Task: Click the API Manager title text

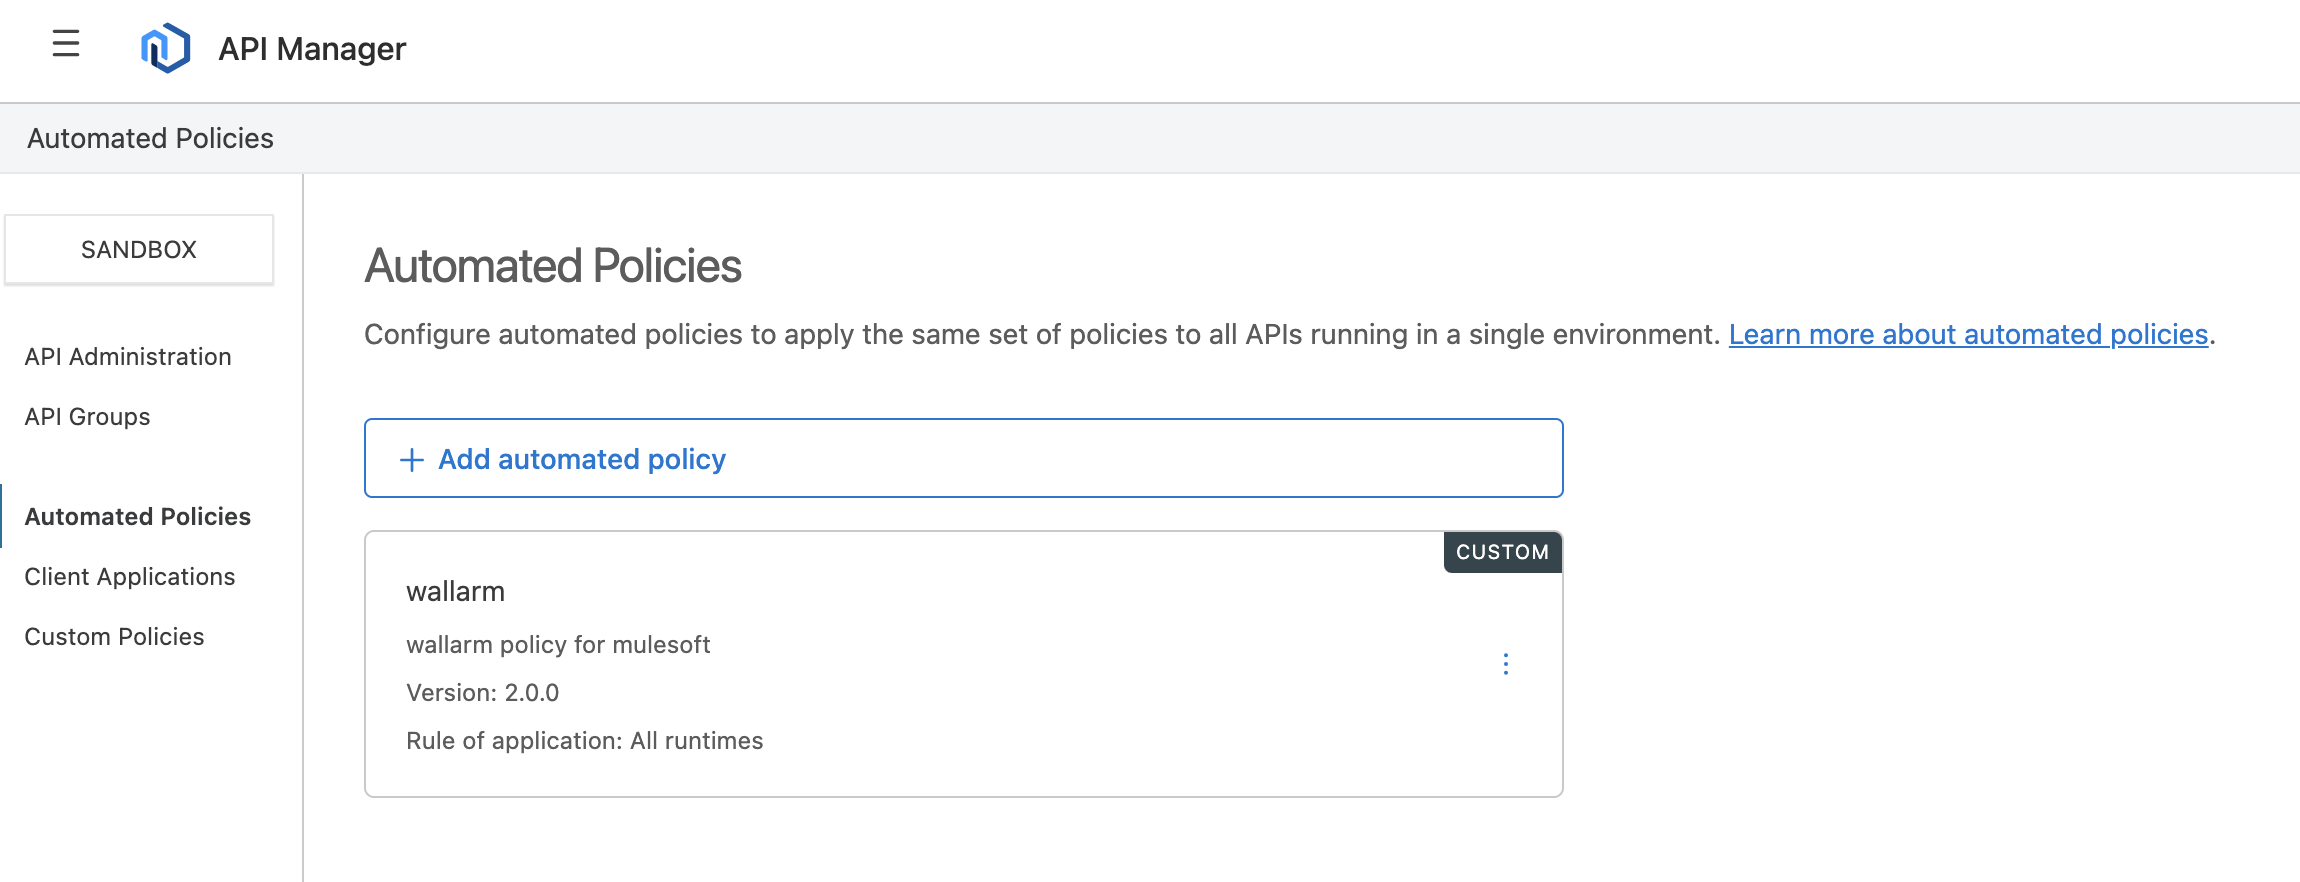Action: point(312,49)
